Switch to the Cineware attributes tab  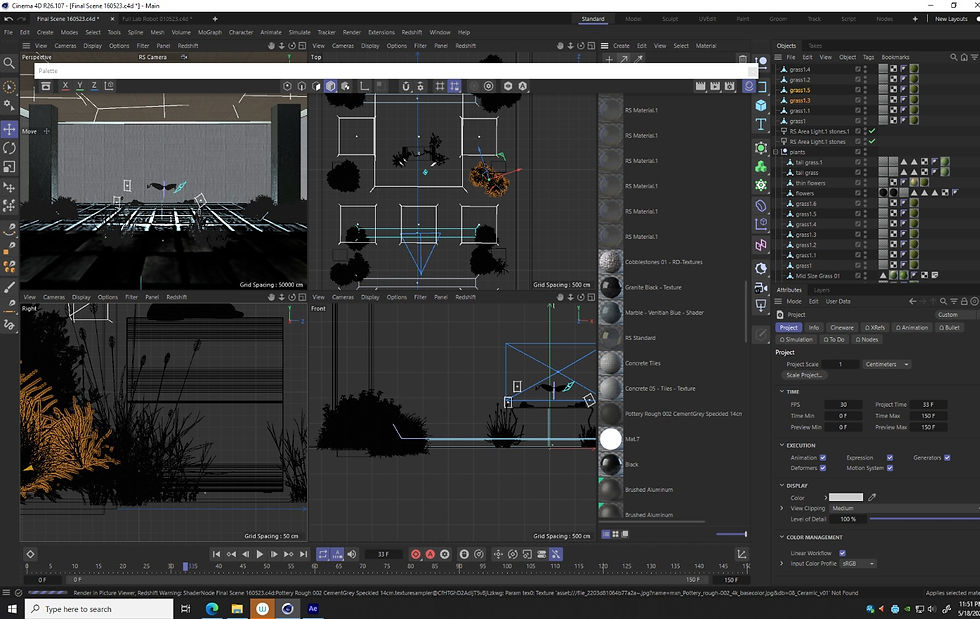(842, 328)
